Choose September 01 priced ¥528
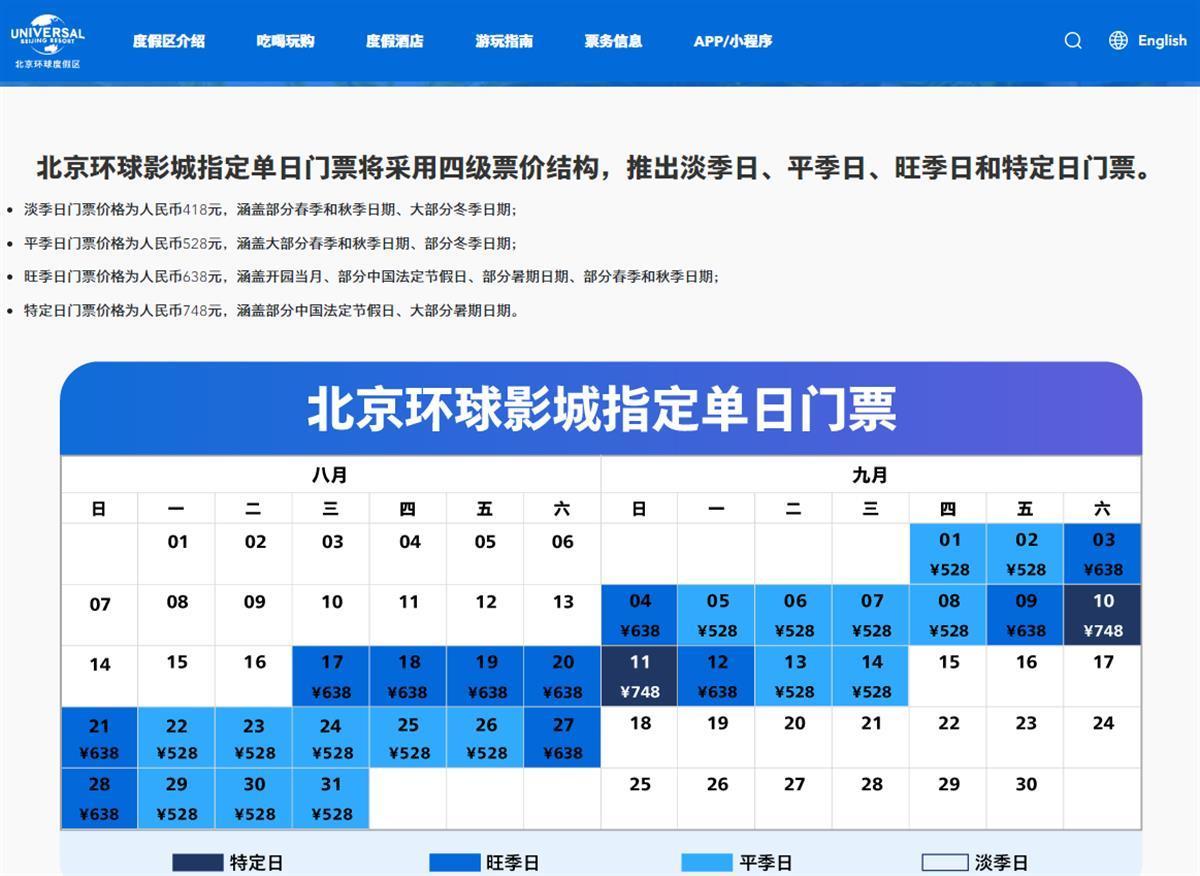This screenshot has height=876, width=1200. (948, 554)
